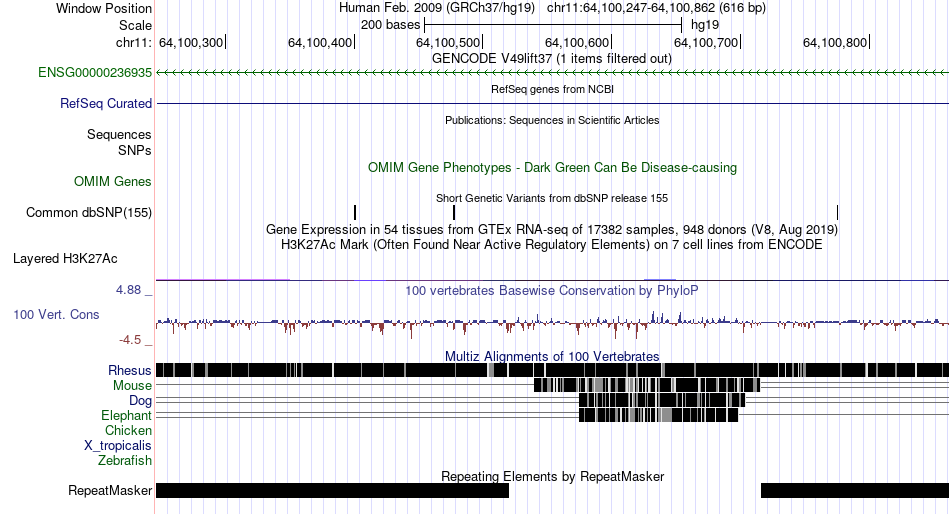Viewport: 950px width, 514px height.
Task: Click the 200 bases scale bar
Action: pos(553,25)
